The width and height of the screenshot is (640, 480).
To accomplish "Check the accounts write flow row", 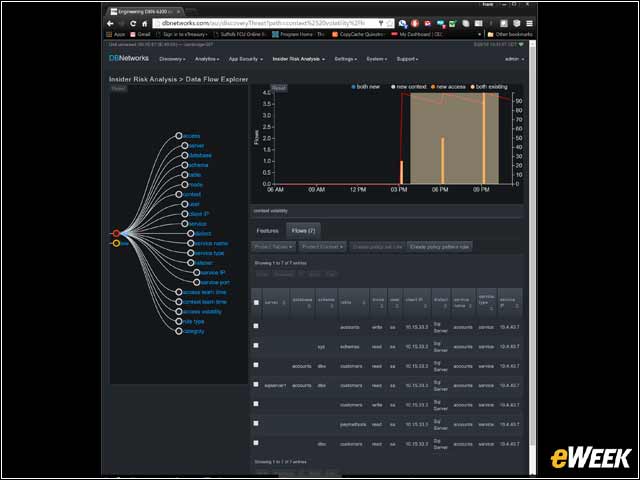I will [256, 326].
